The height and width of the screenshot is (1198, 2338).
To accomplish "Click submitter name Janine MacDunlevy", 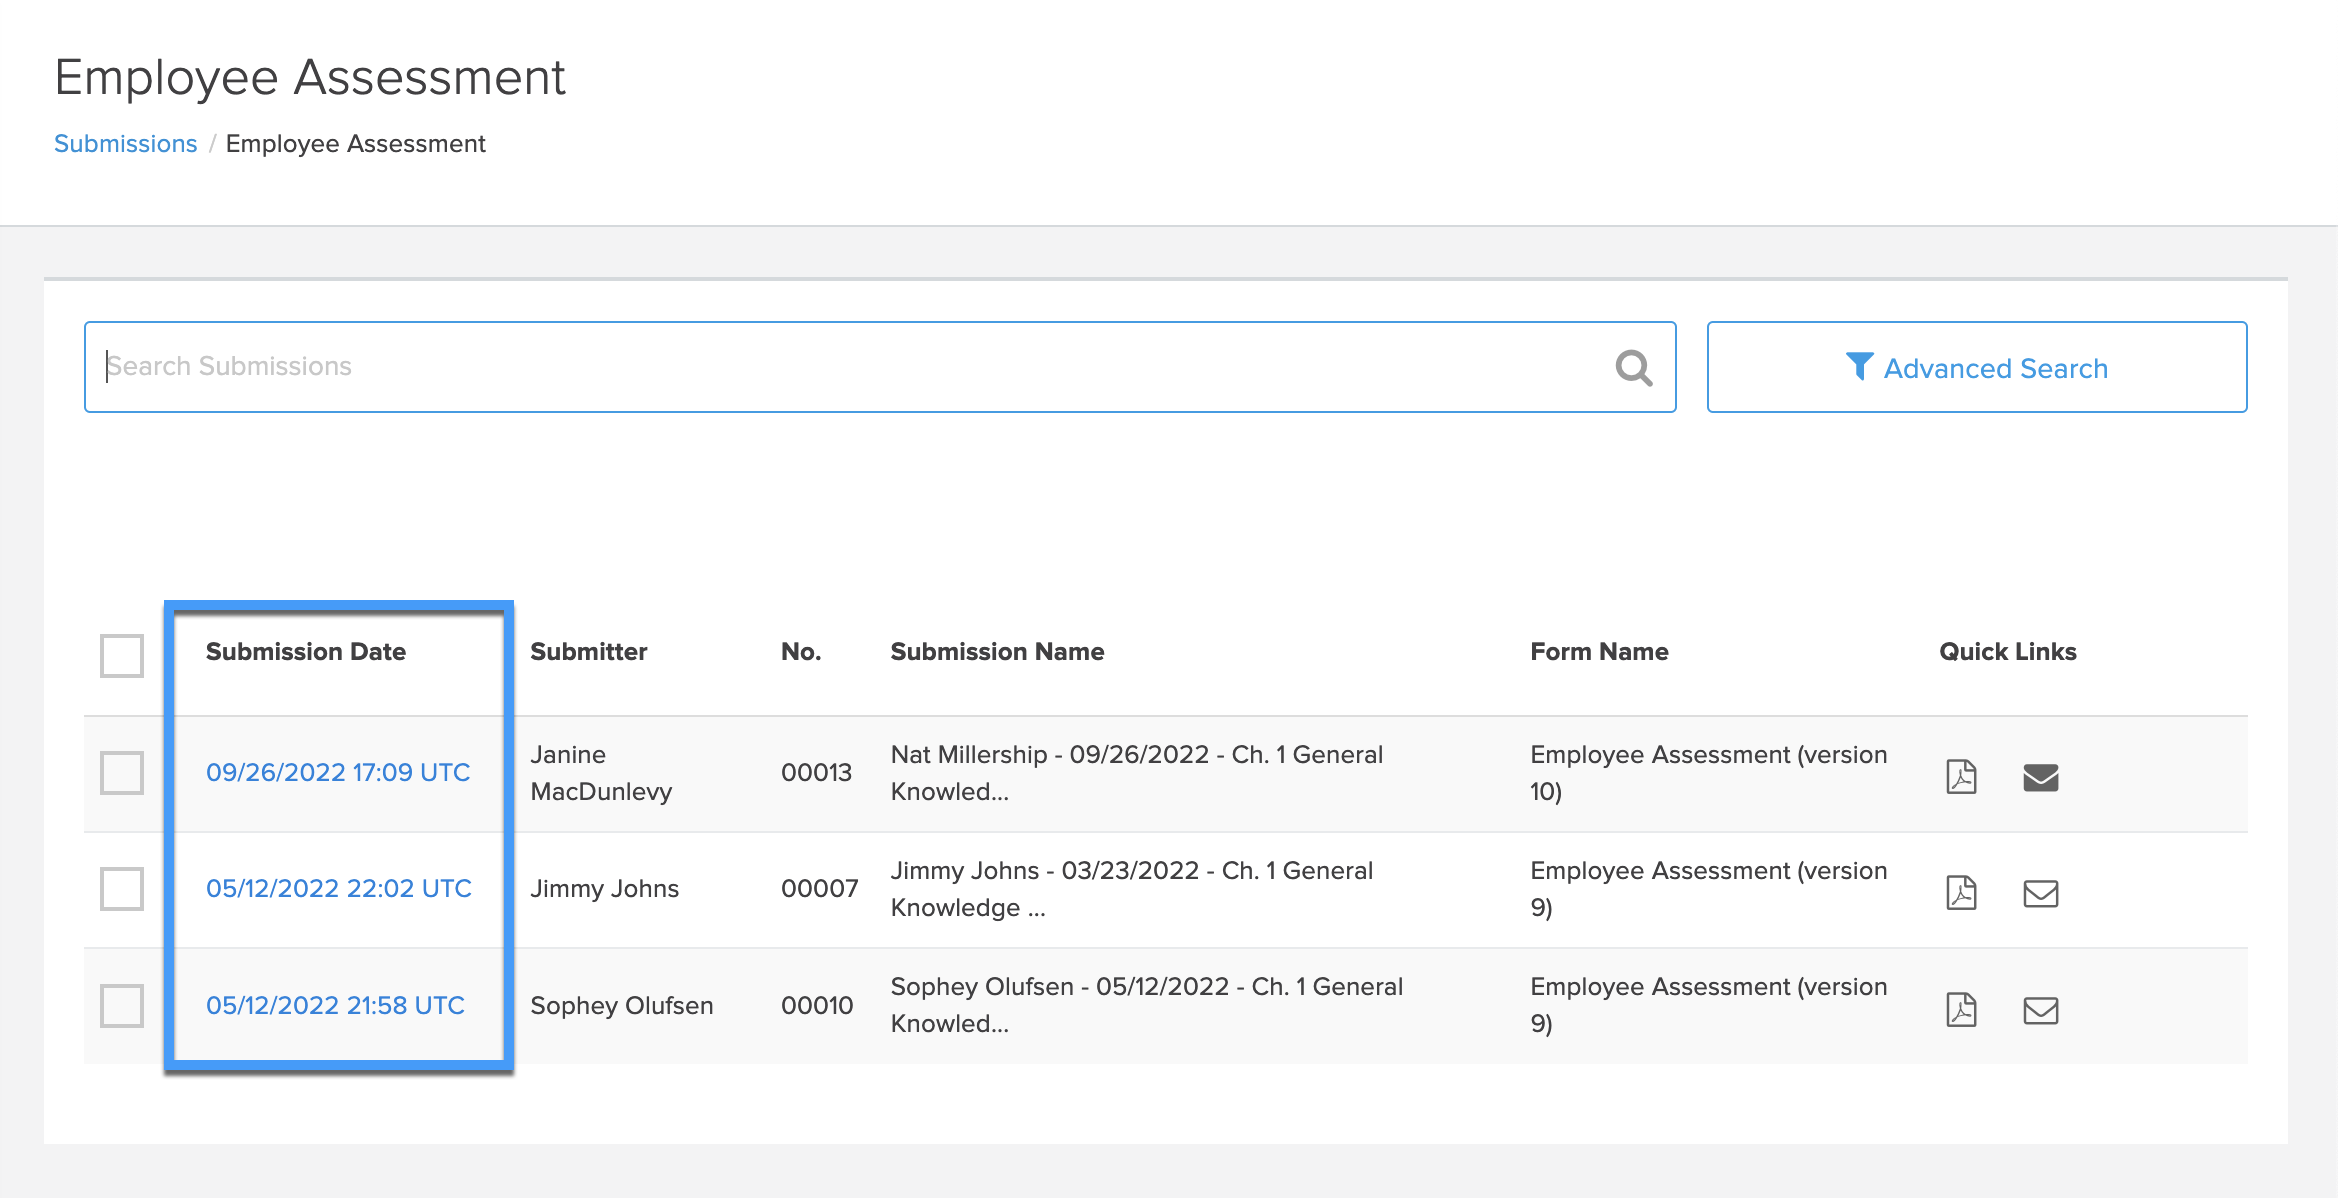I will point(601,773).
